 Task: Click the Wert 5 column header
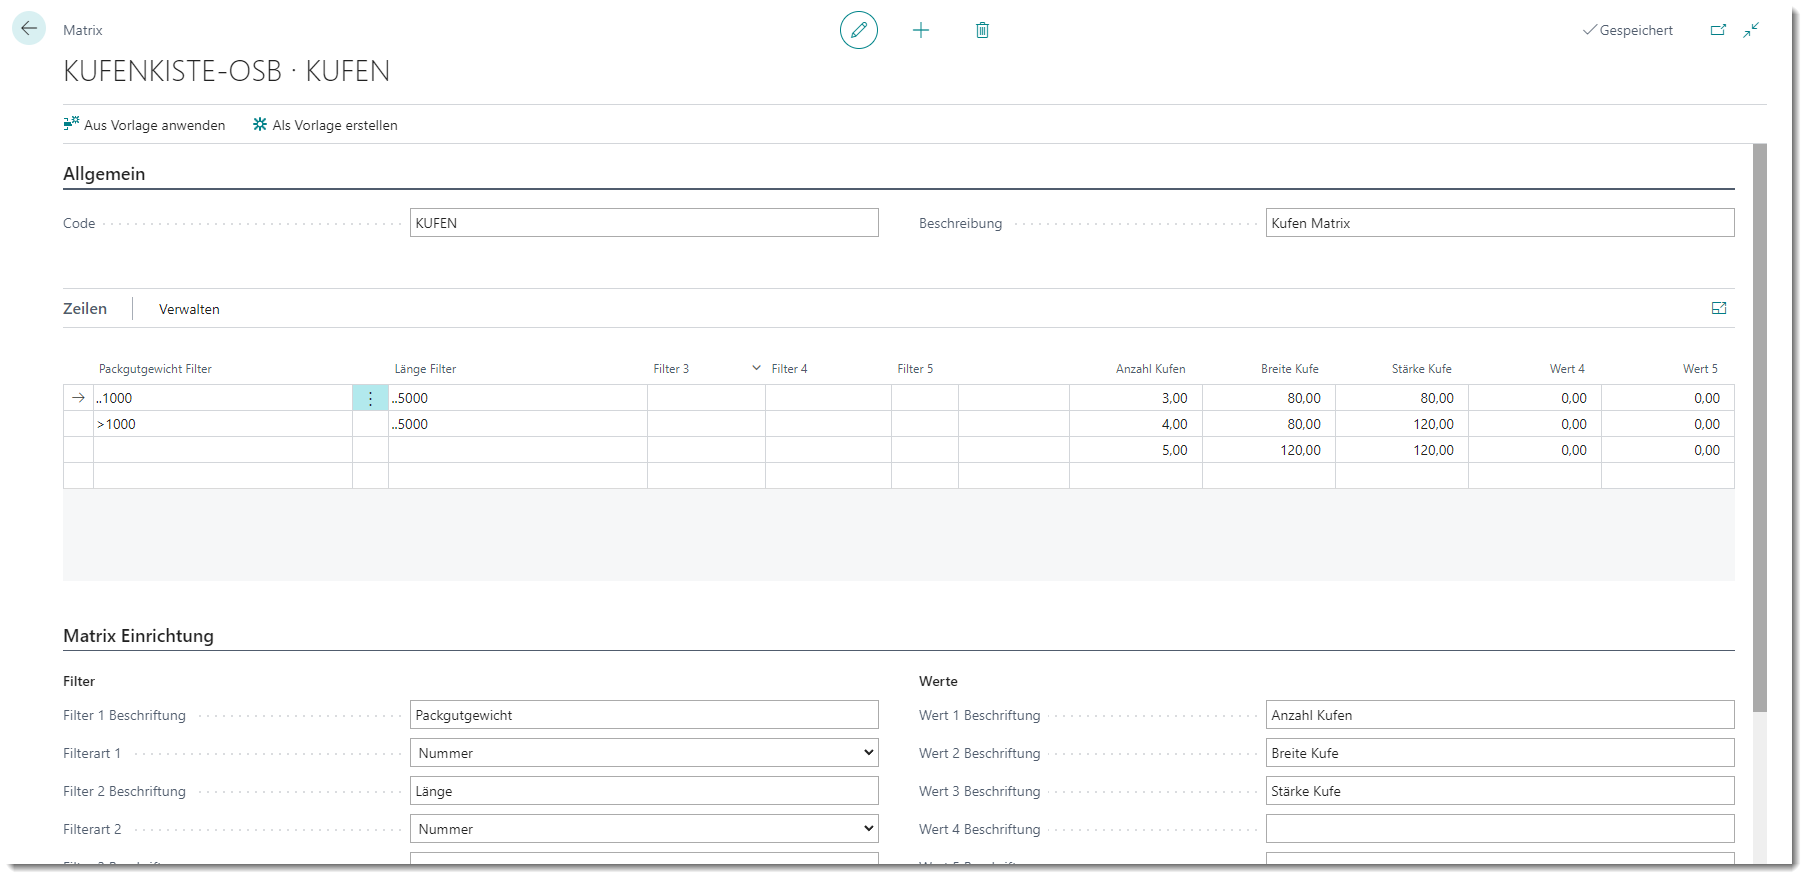pos(1700,369)
